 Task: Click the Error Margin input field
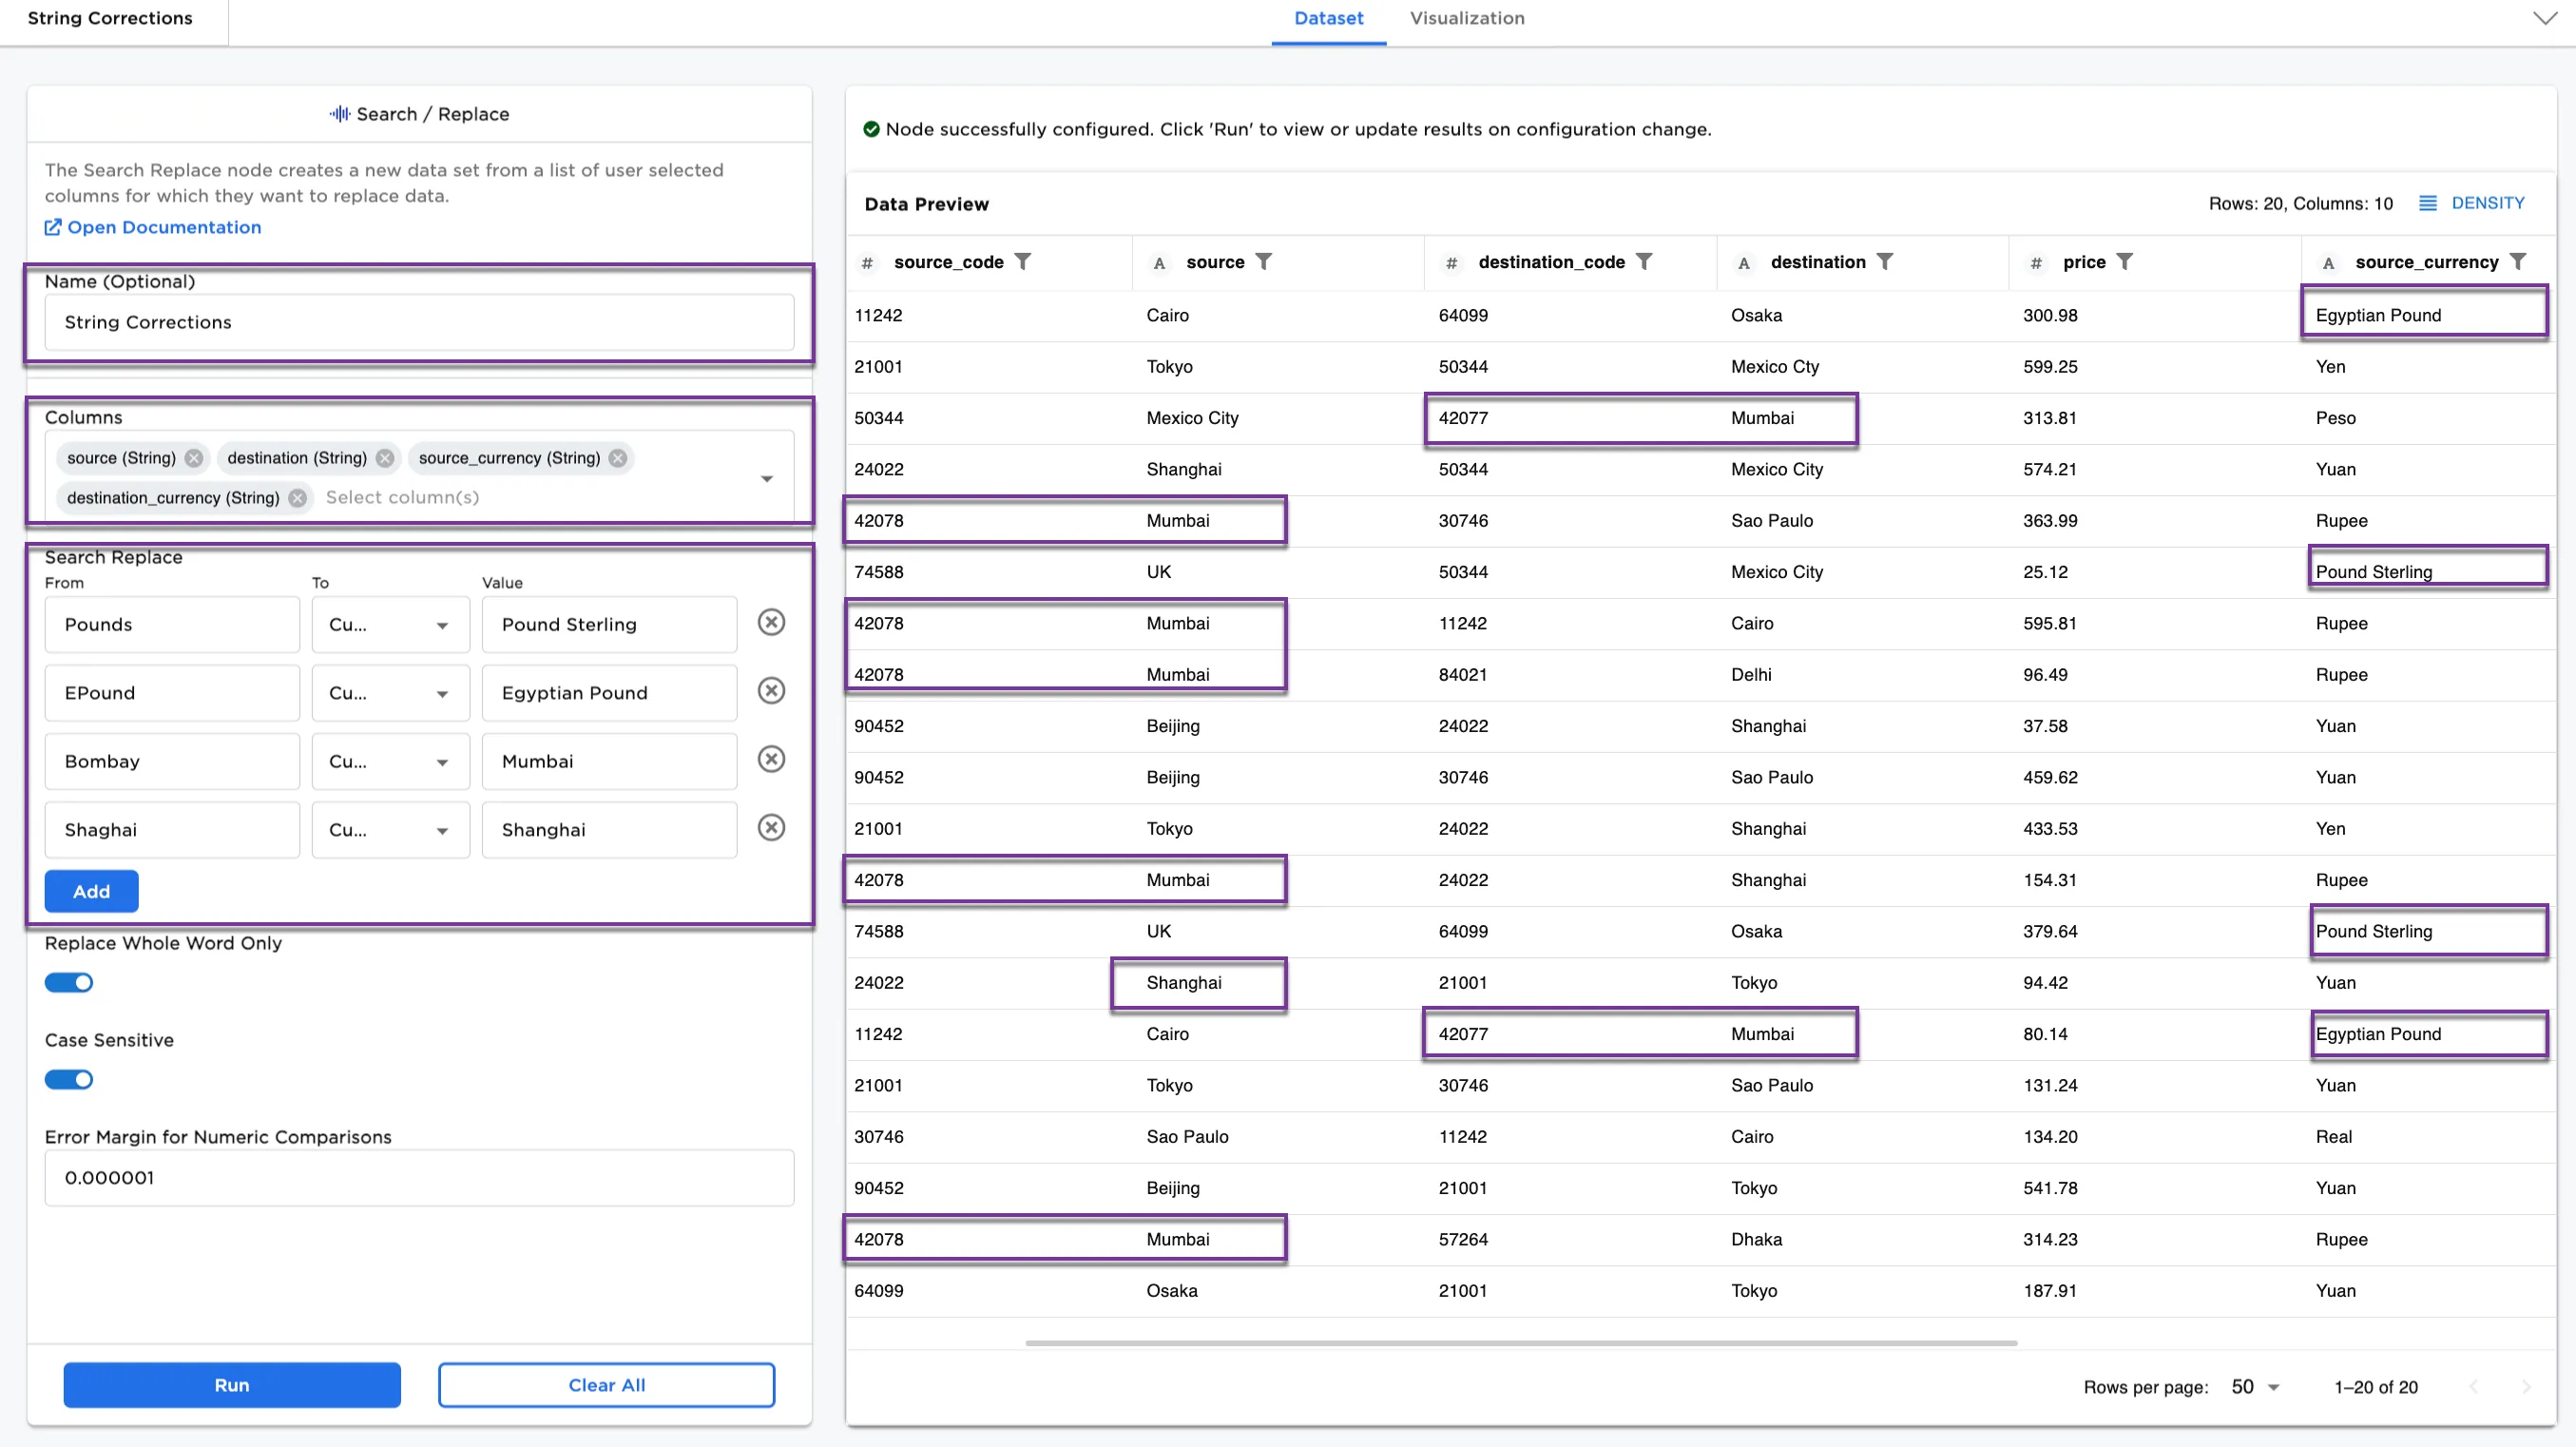tap(419, 1177)
